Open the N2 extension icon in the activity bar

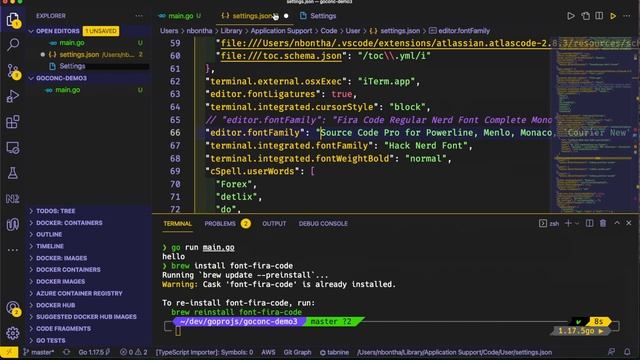(x=13, y=199)
